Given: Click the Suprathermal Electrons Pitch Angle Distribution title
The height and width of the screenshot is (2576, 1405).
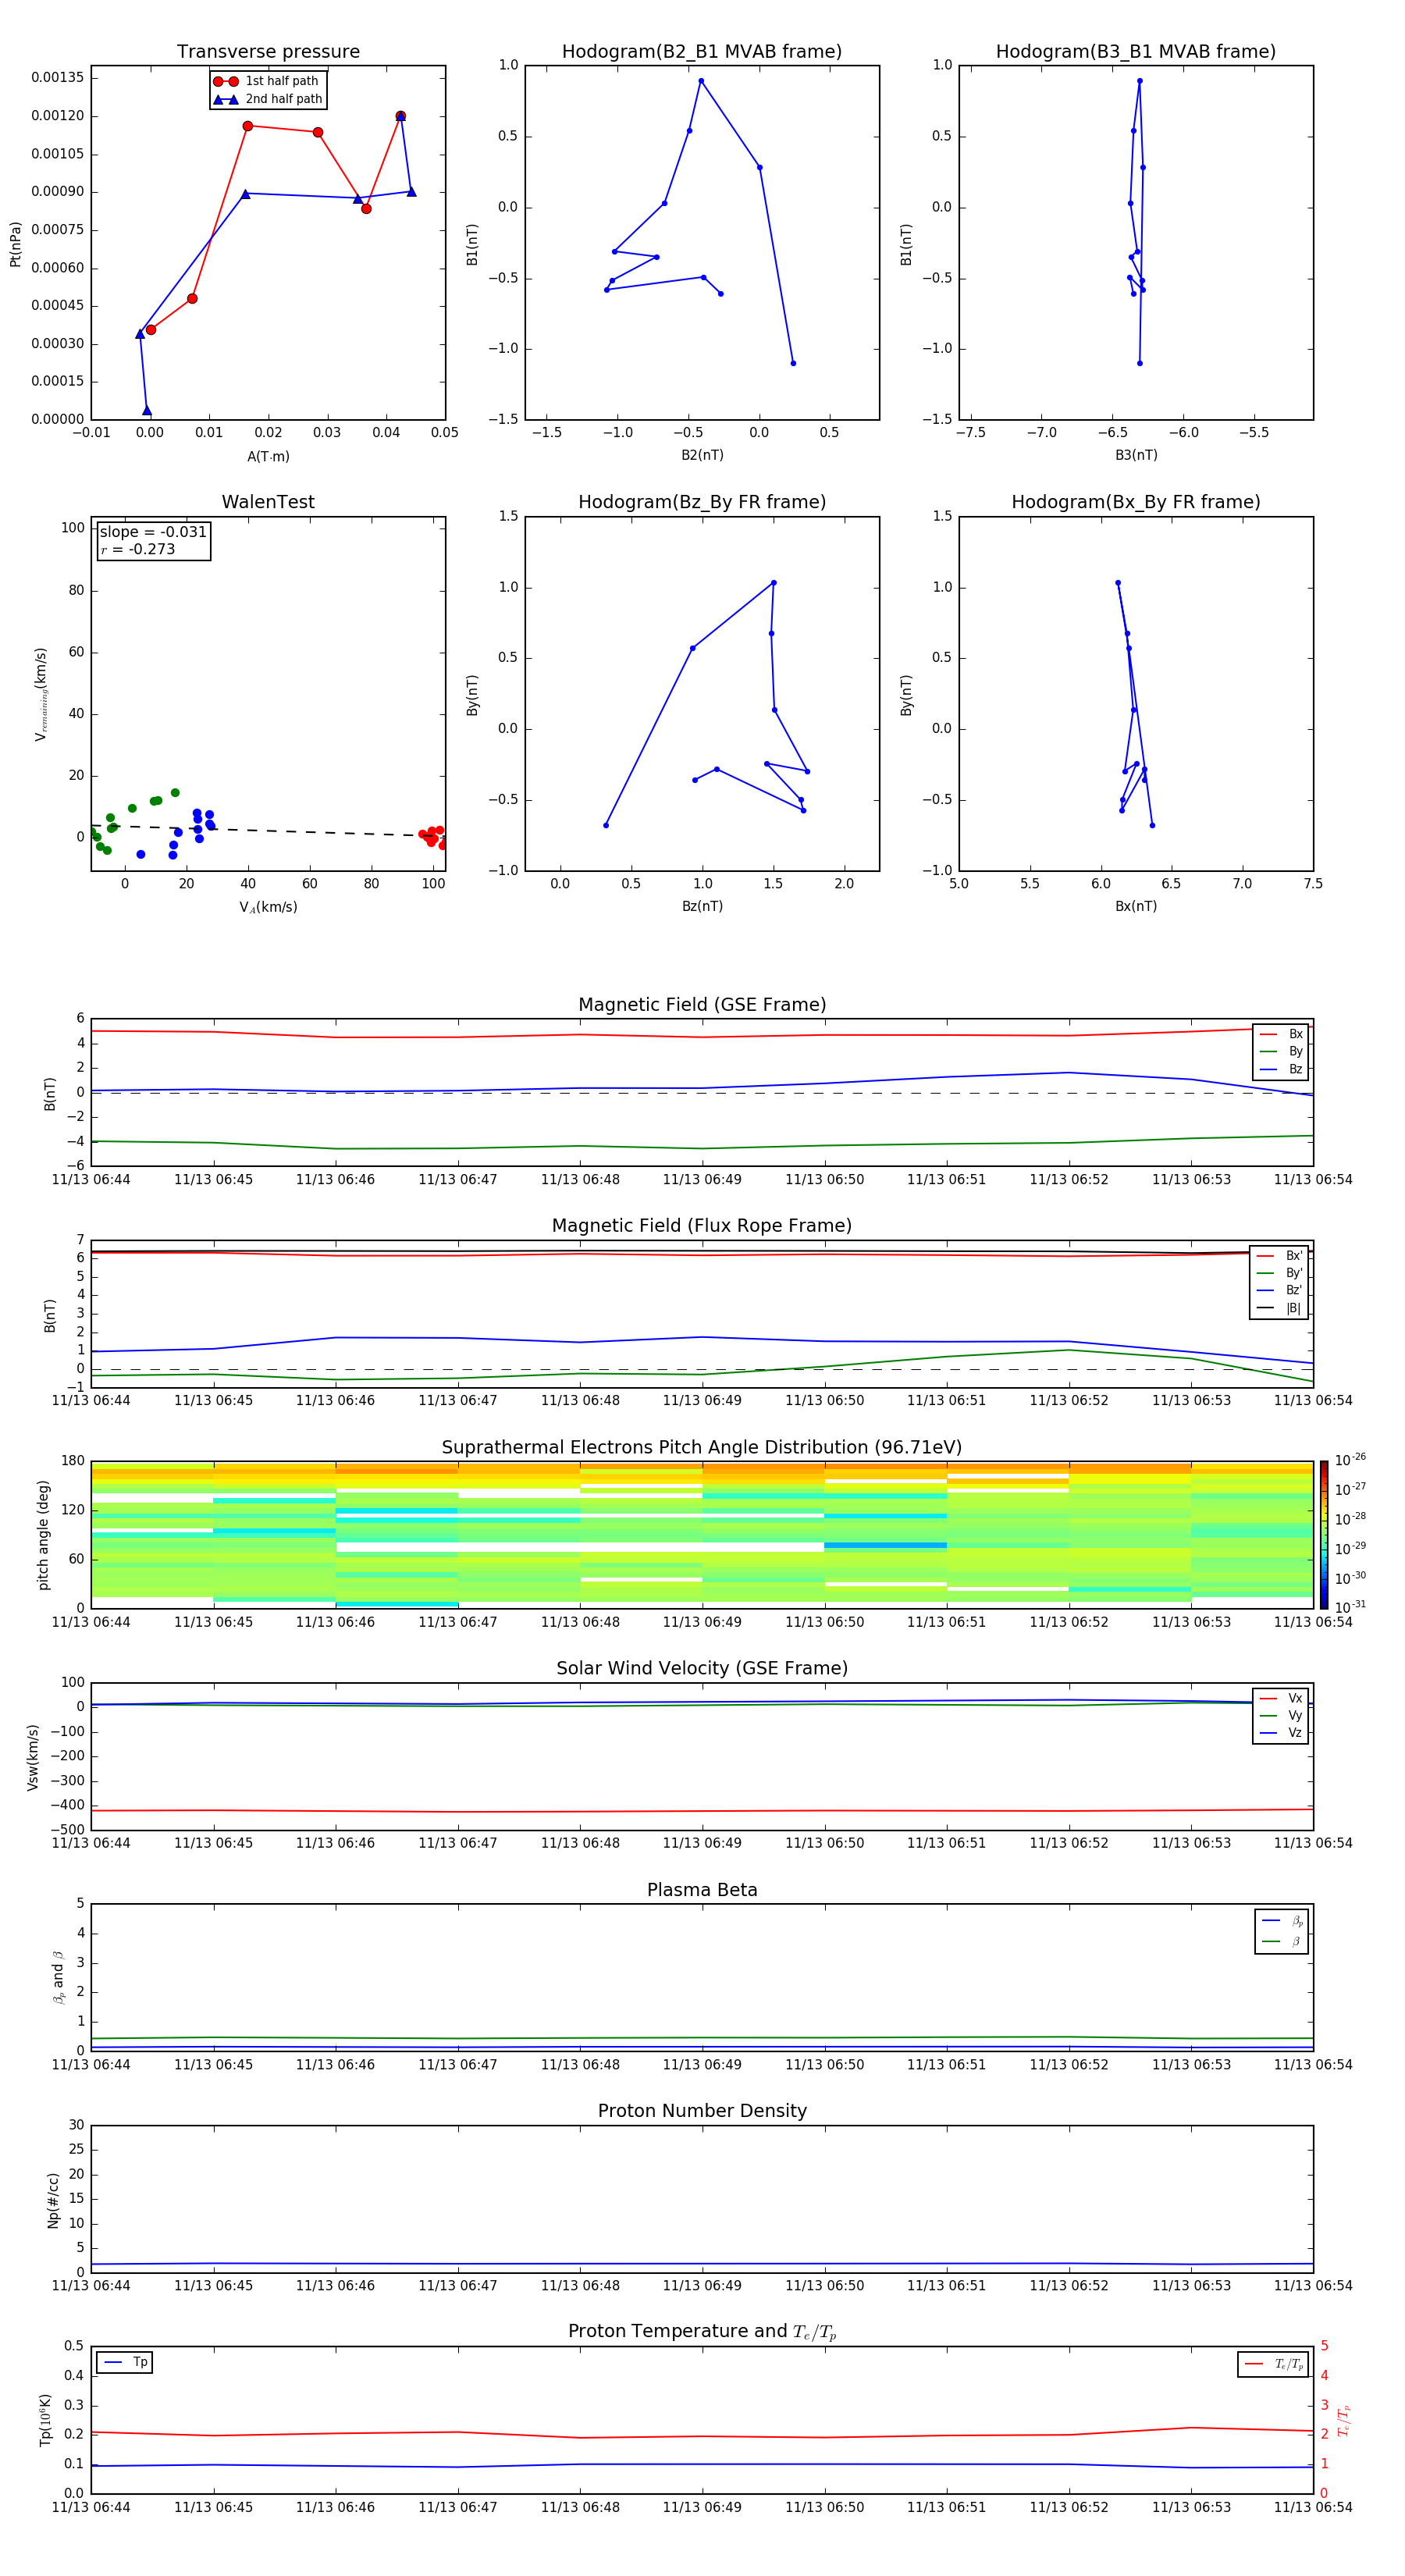Looking at the screenshot, I should pyautogui.click(x=702, y=1447).
